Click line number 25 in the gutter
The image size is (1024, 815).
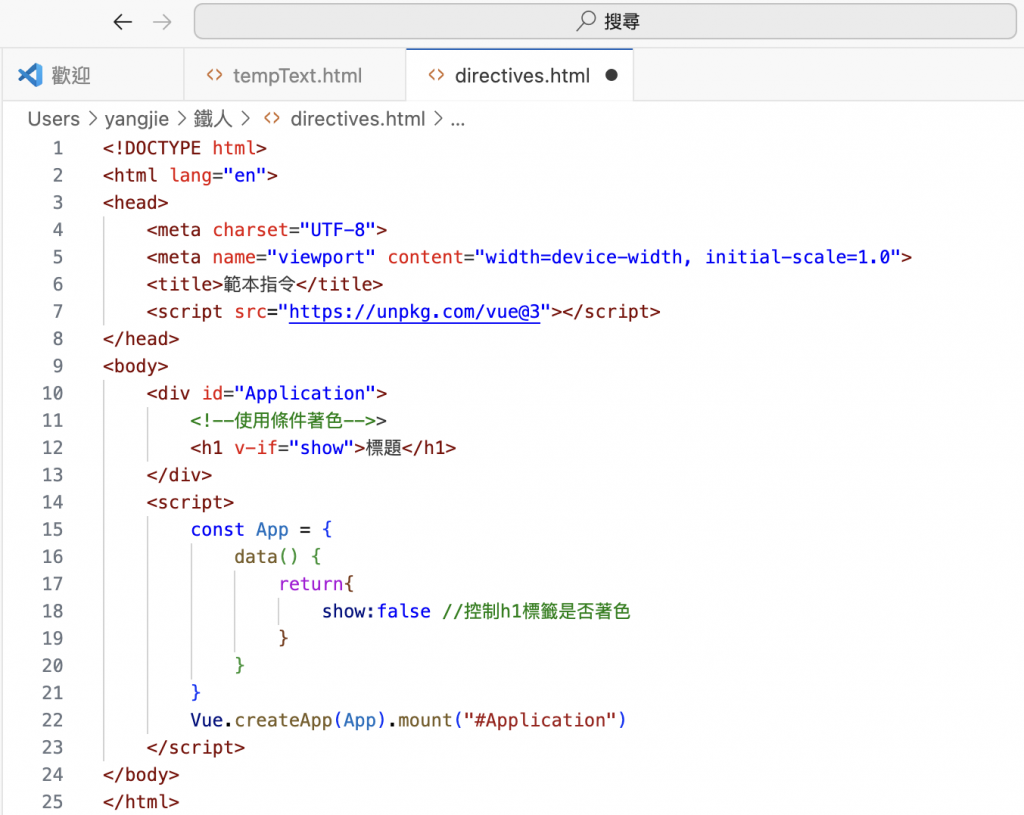(x=53, y=802)
